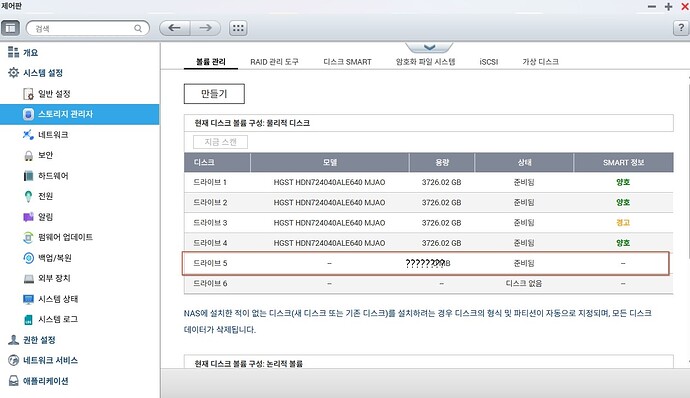Click the 권한 설정 user icon
The height and width of the screenshot is (398, 690).
point(13,340)
